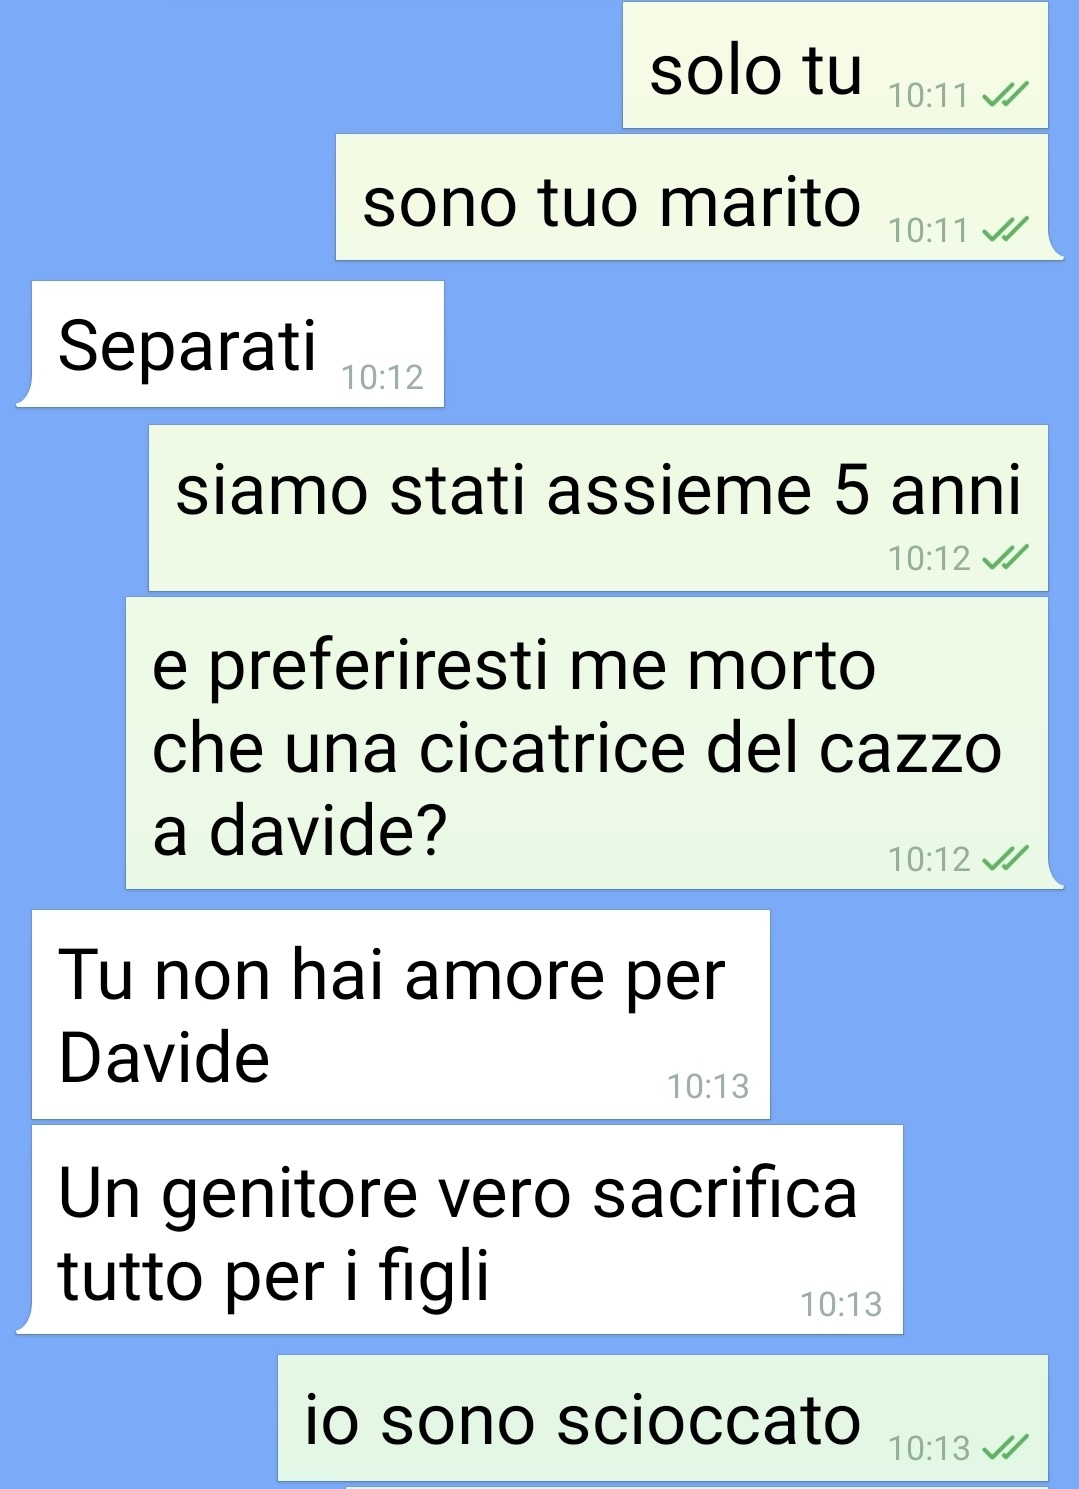Screen dimensions: 1079x1489
Task: Tap the 'Tu non hai amore per Davide' message
Action: 401,1014
